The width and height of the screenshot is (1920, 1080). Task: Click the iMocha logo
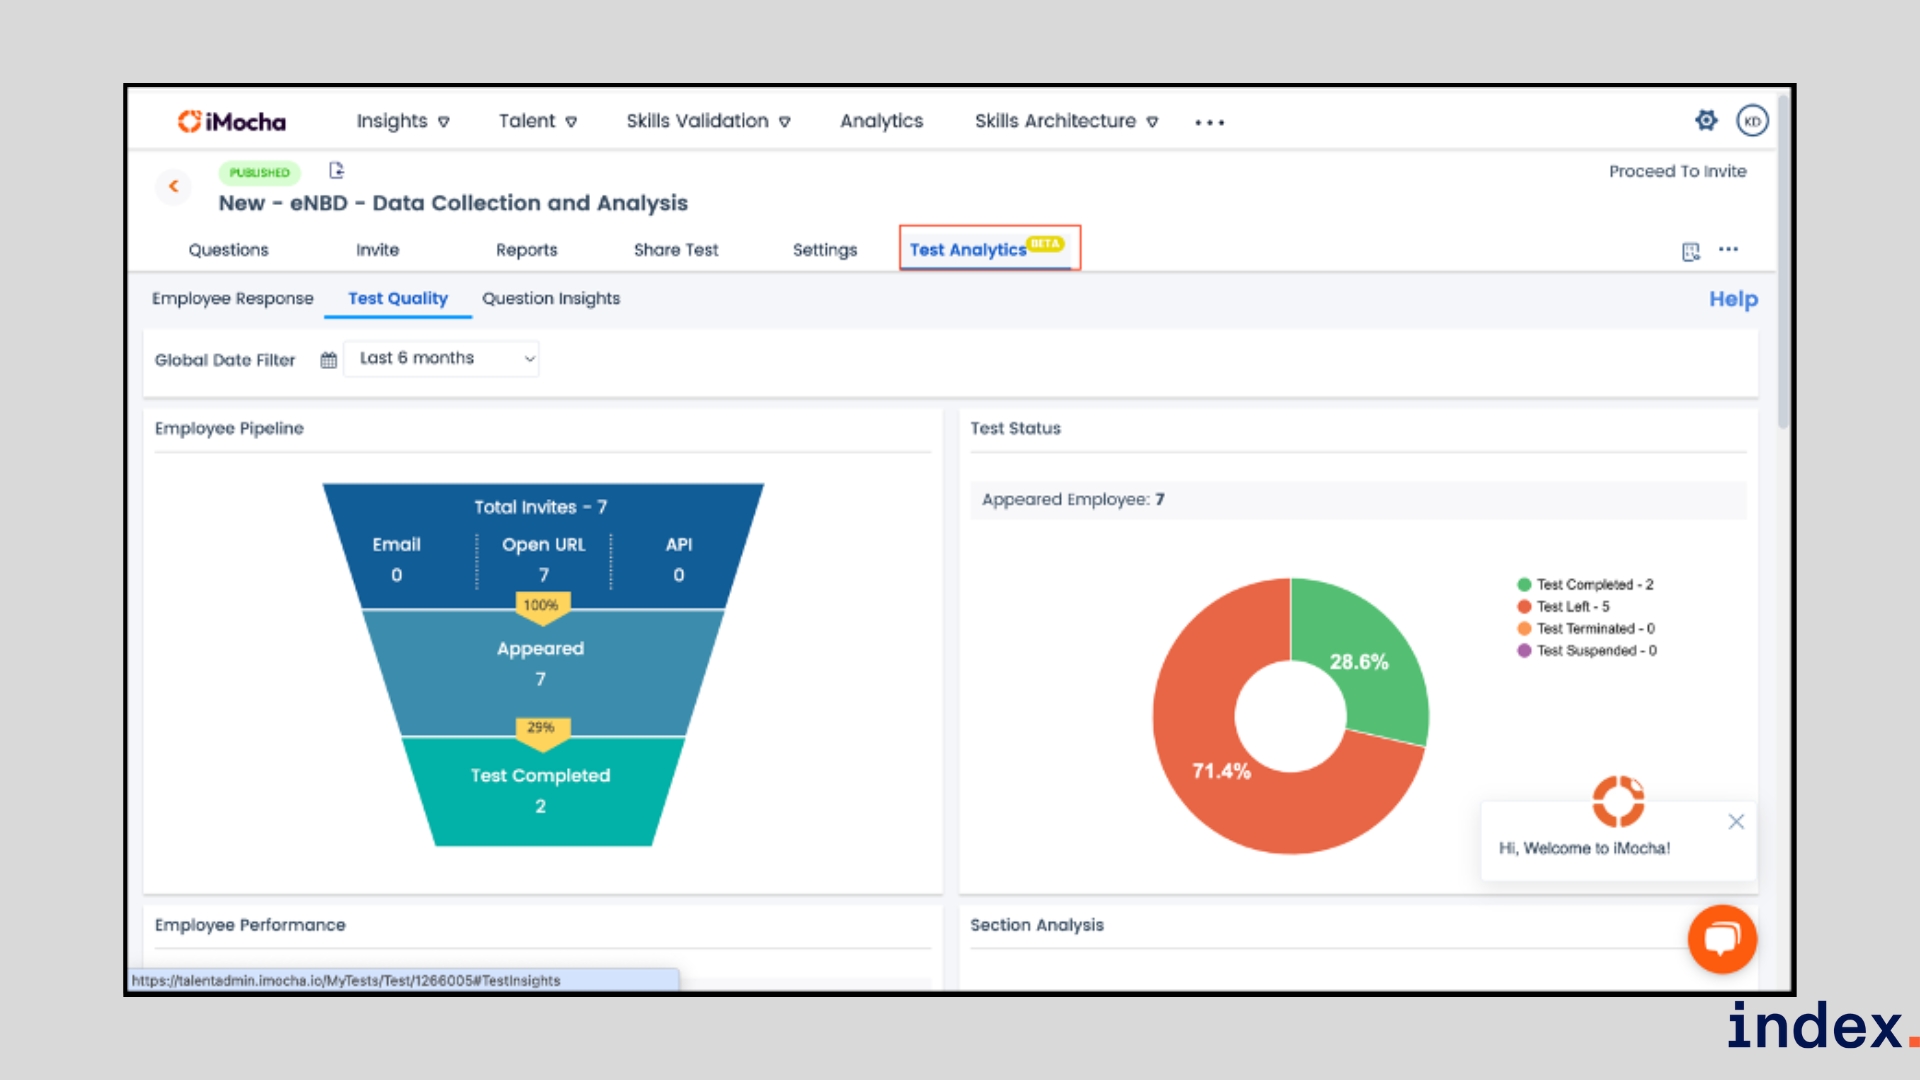[232, 121]
